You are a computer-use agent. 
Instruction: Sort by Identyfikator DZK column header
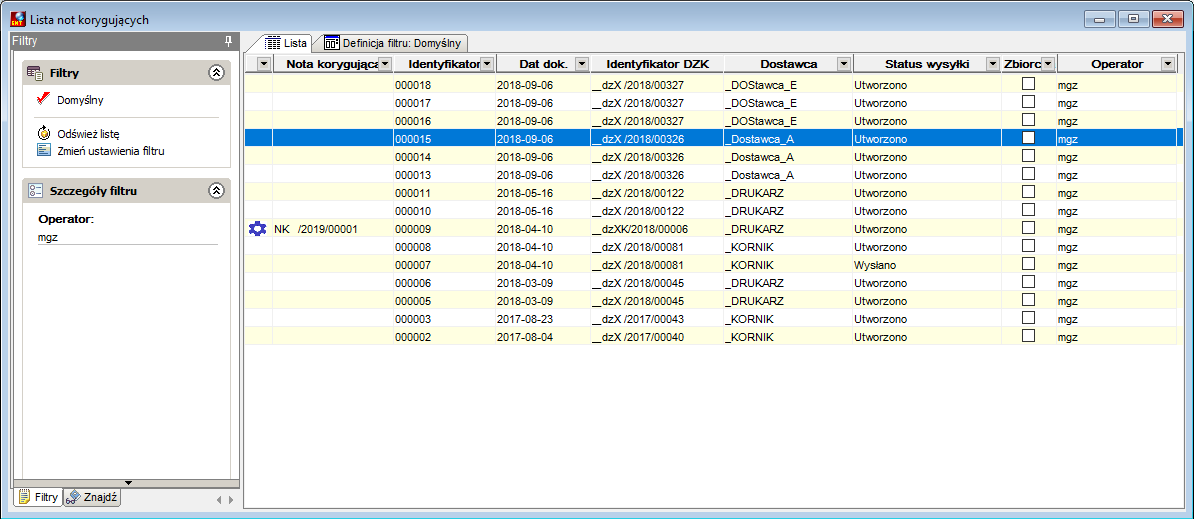point(656,64)
